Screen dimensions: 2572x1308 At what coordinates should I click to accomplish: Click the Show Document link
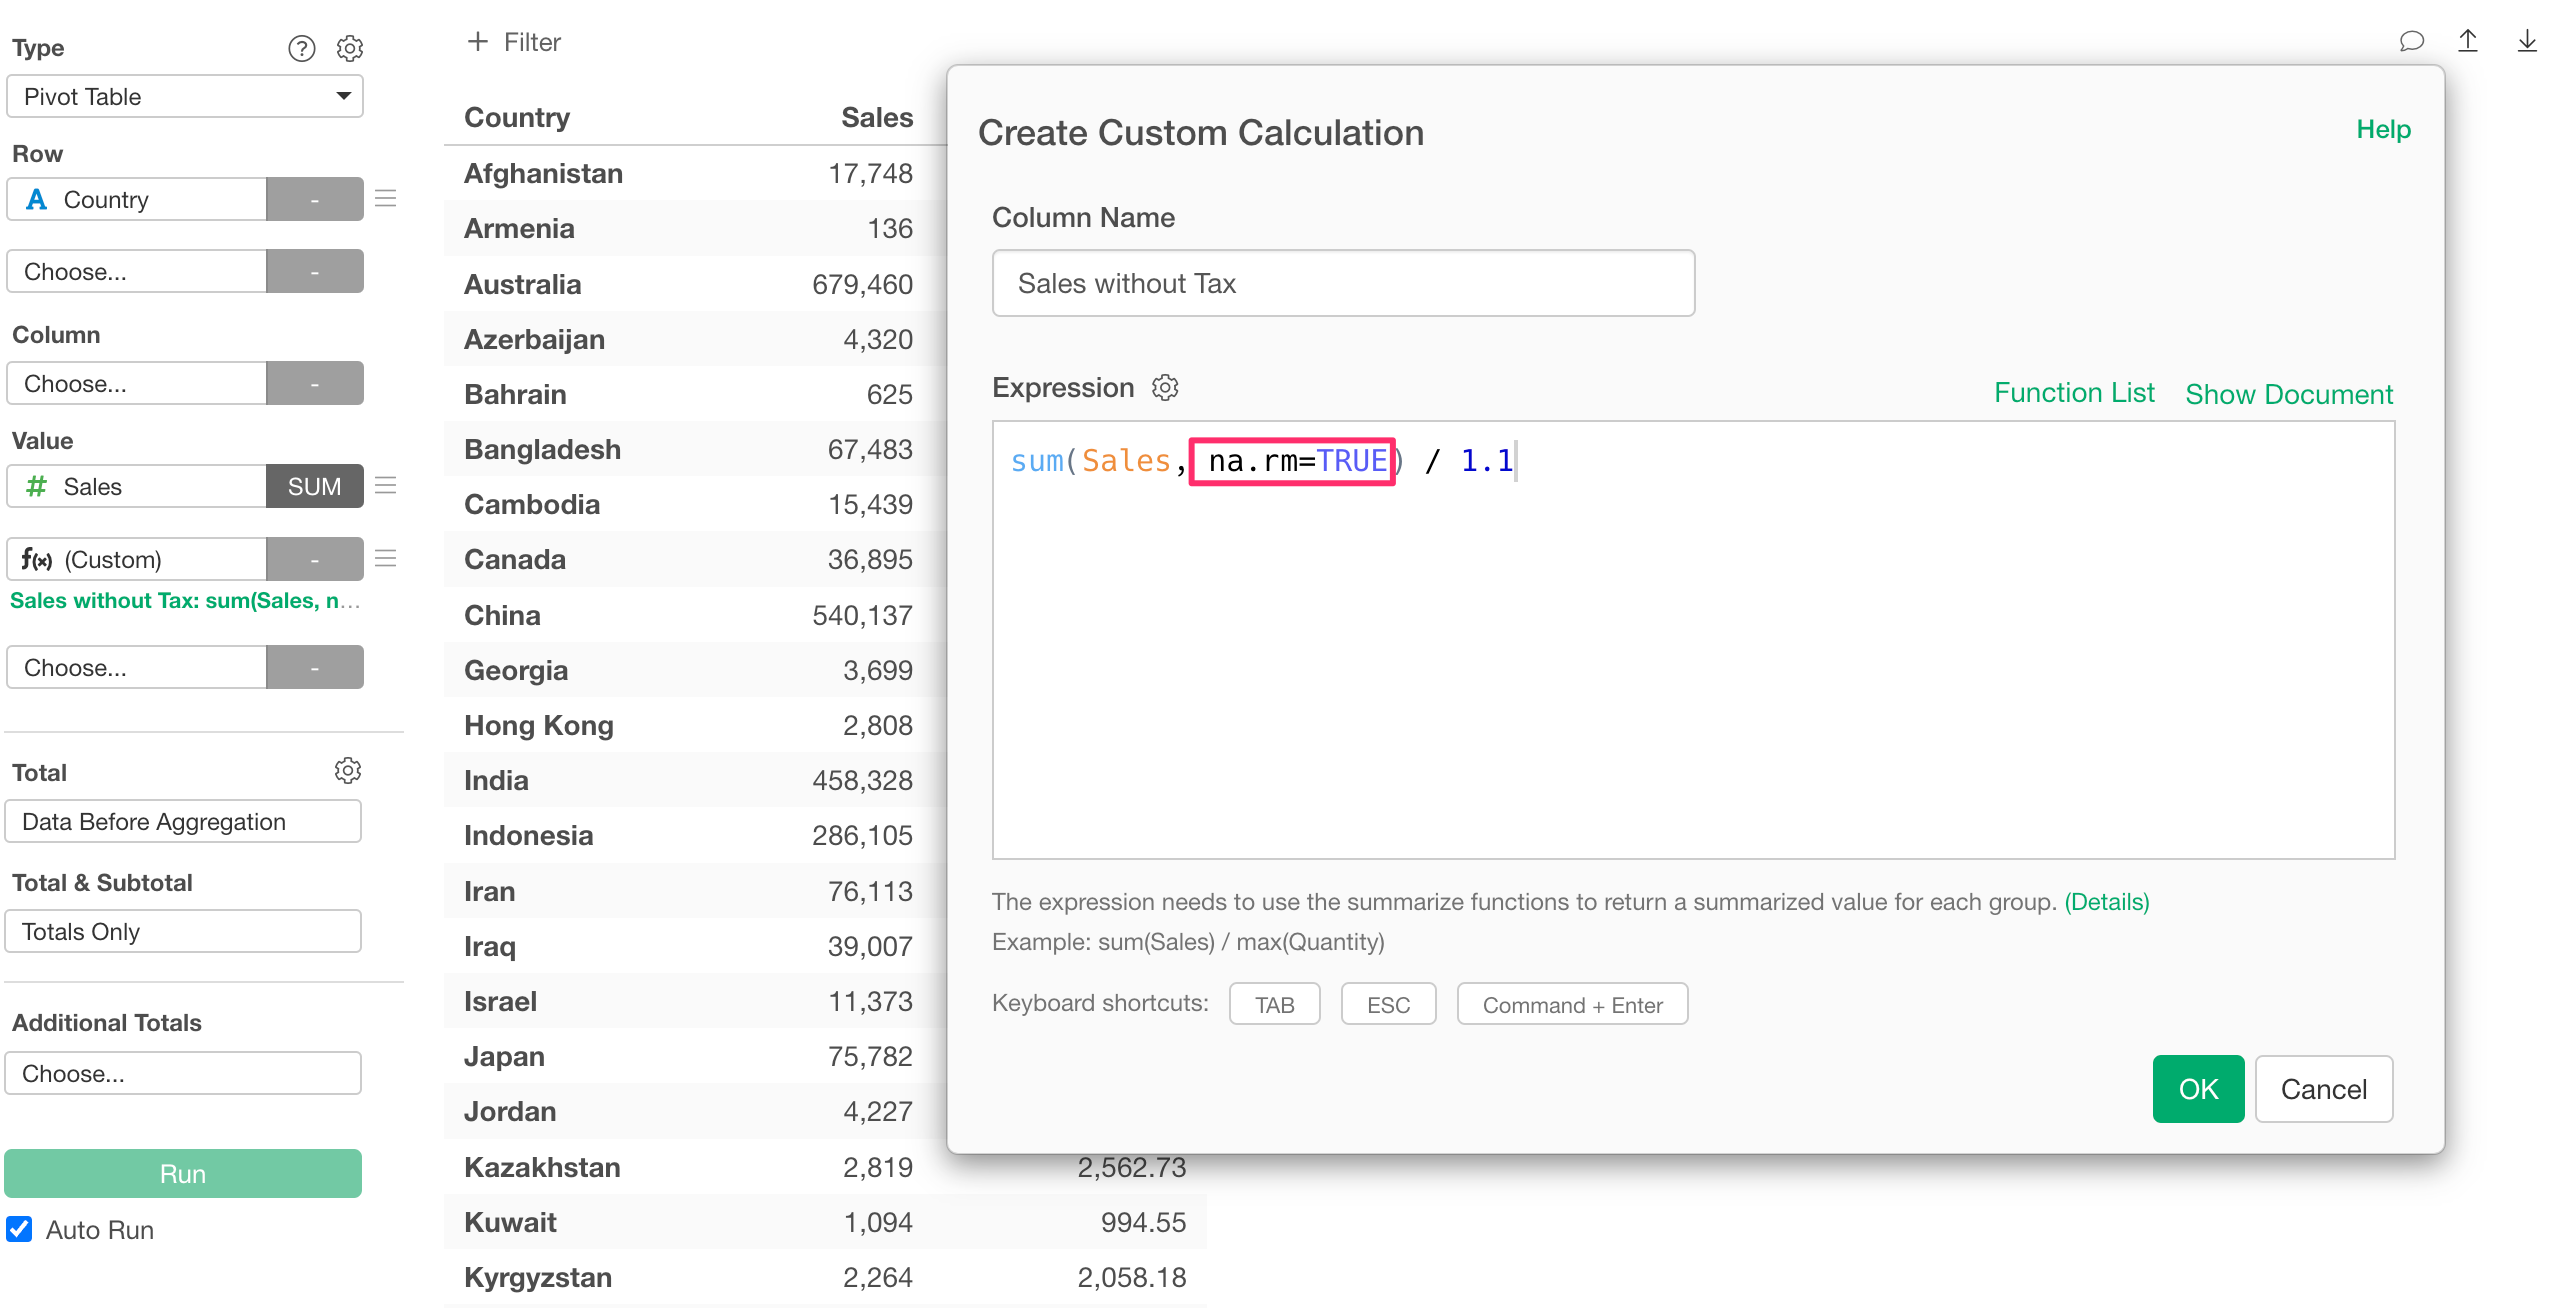[x=2288, y=394]
